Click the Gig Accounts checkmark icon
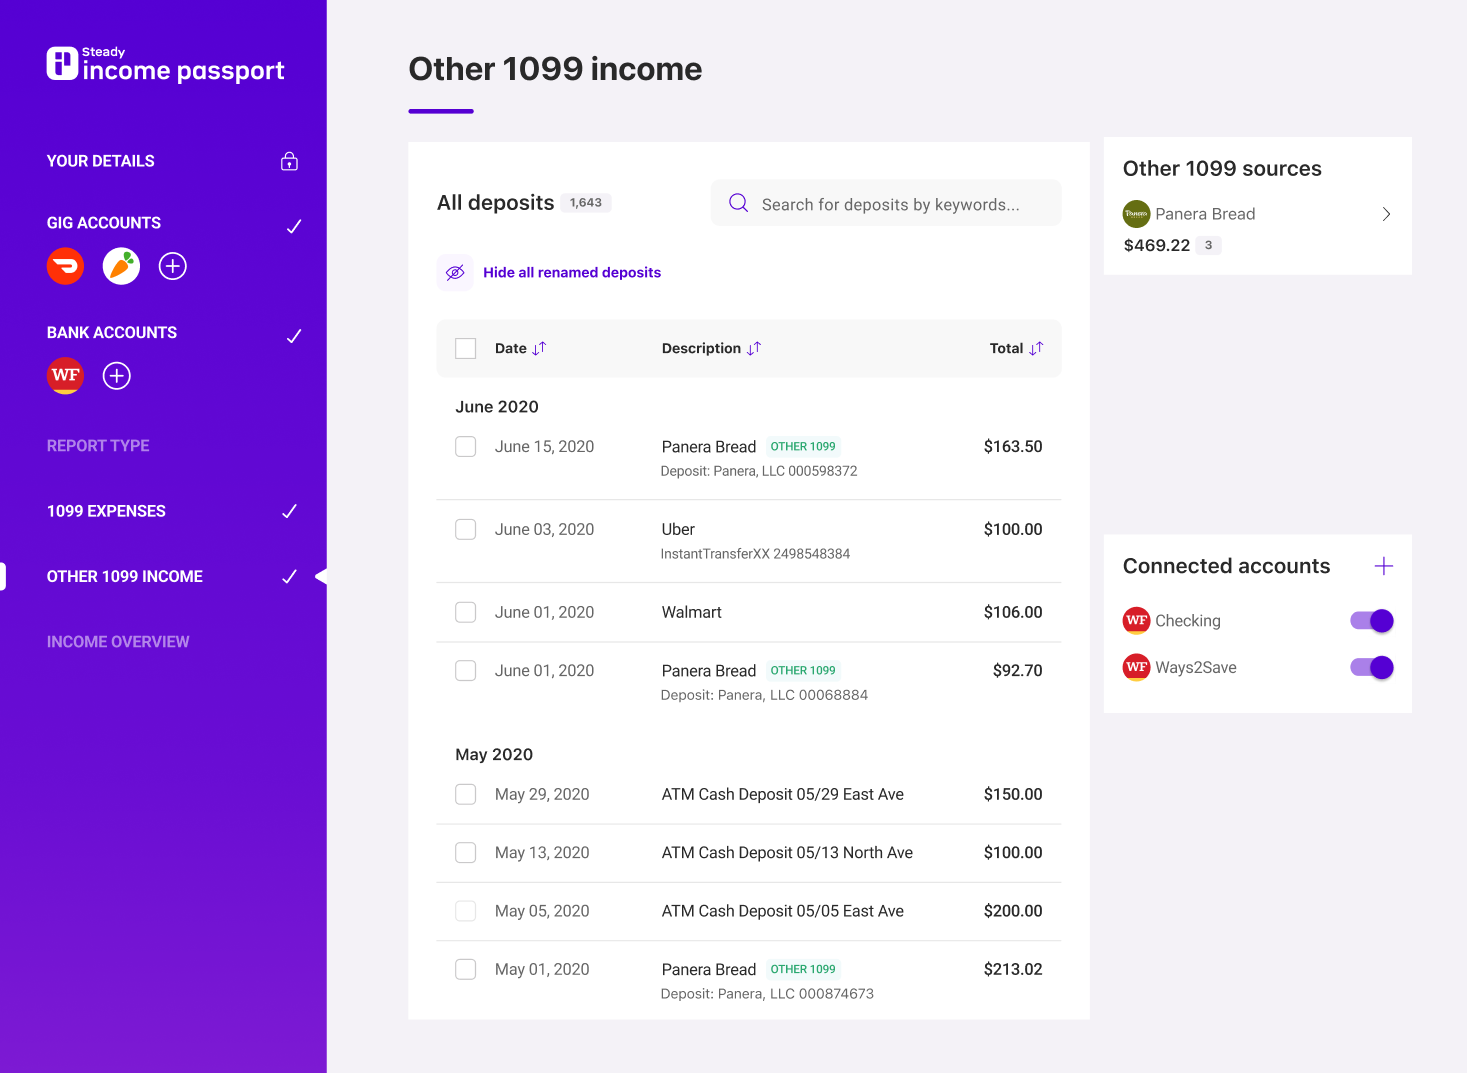Viewport: 1467px width, 1073px height. [x=294, y=226]
